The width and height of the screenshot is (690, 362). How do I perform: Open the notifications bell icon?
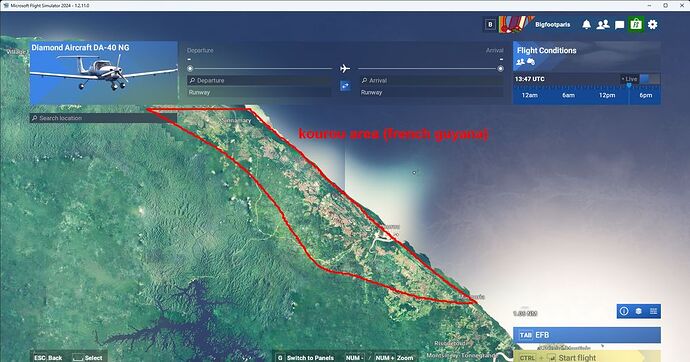pyautogui.click(x=586, y=25)
